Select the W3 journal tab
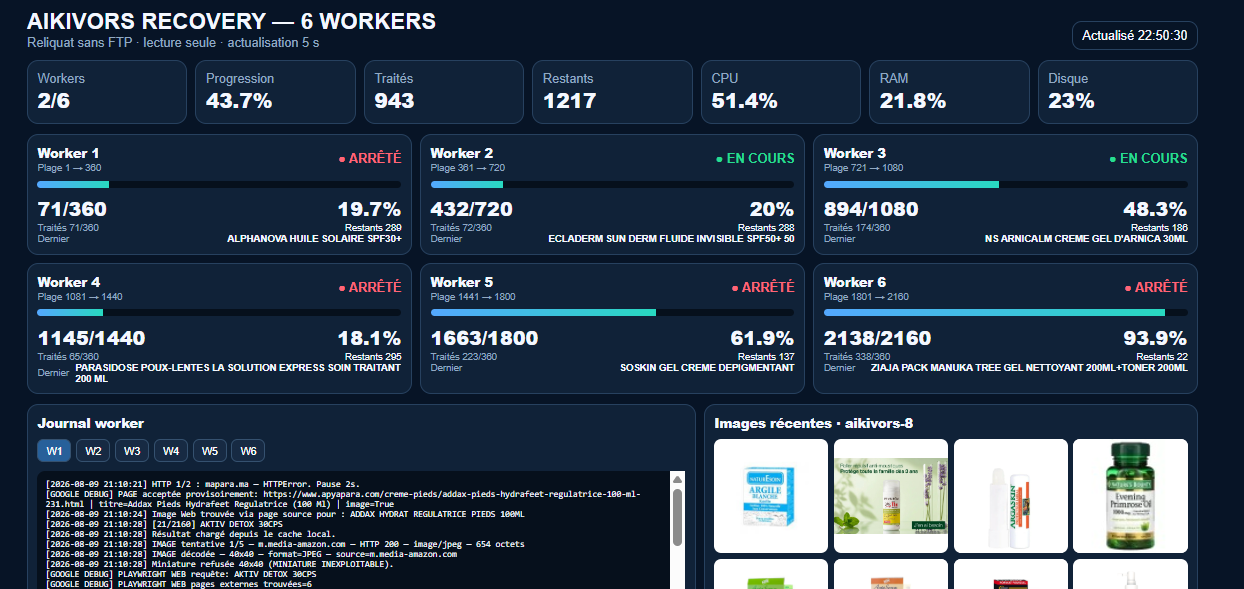Viewport: 1244px width, 589px height. pyautogui.click(x=132, y=451)
